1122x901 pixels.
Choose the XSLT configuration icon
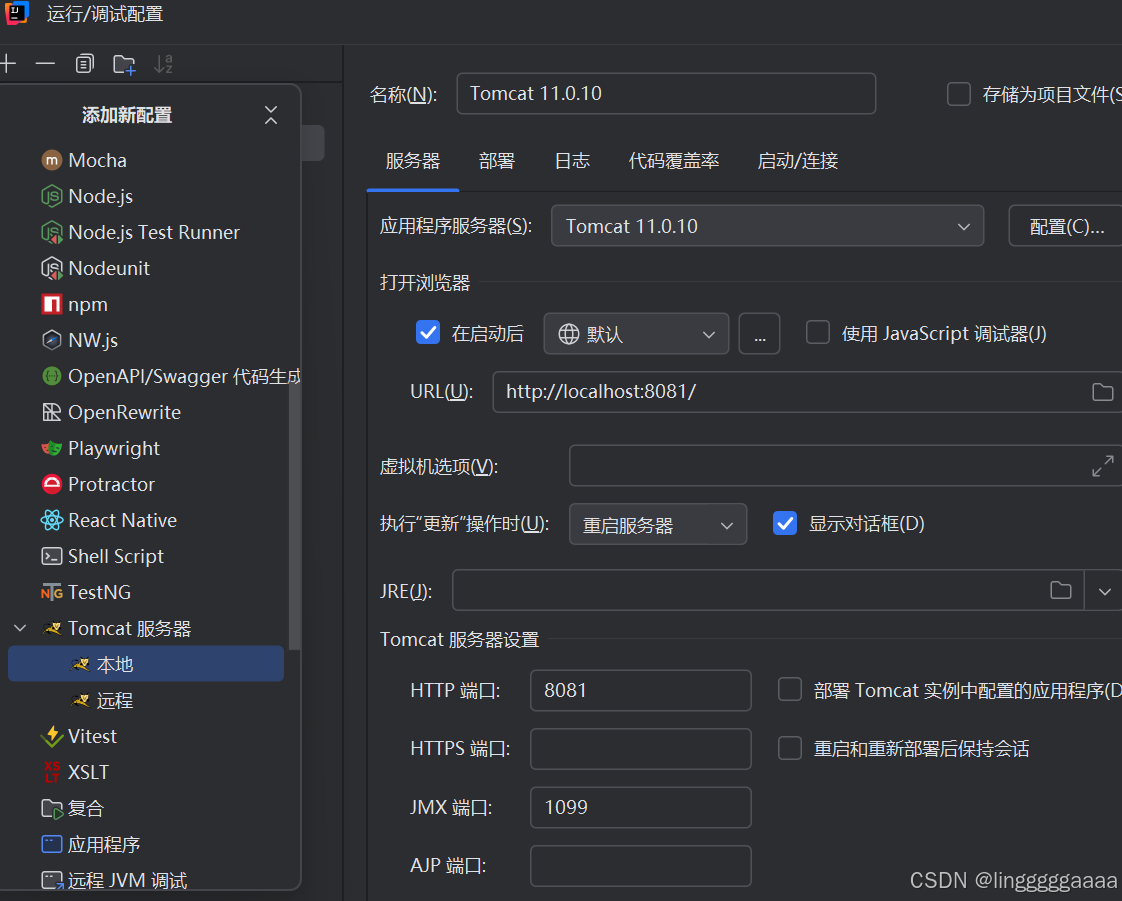52,772
